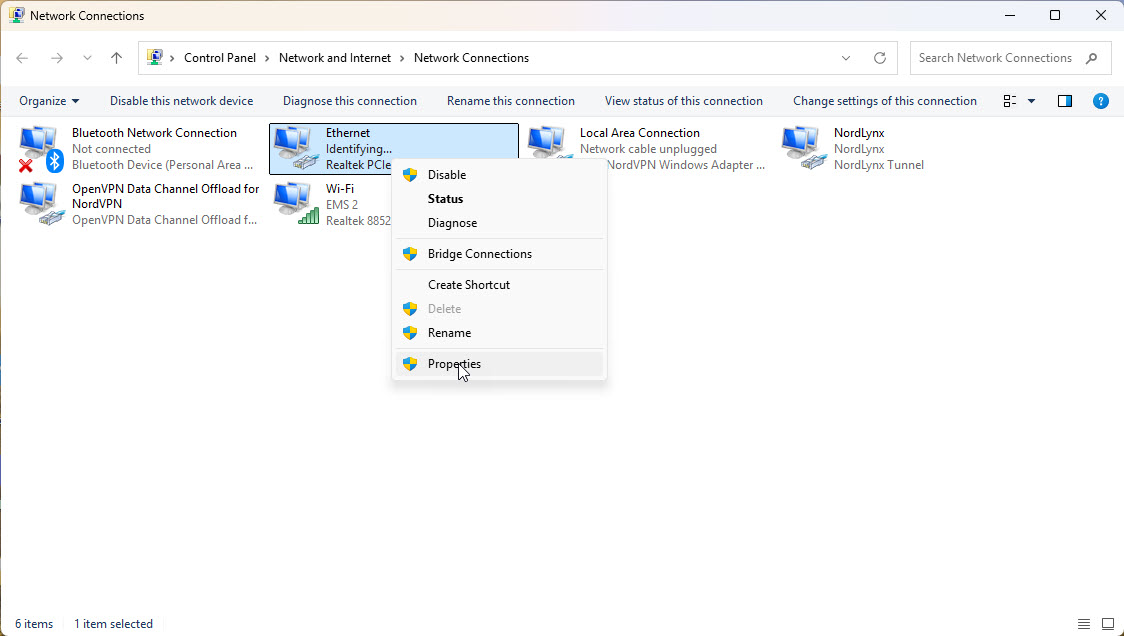The width and height of the screenshot is (1124, 636).
Task: Select Bridge Connections in the context menu
Action: (479, 254)
